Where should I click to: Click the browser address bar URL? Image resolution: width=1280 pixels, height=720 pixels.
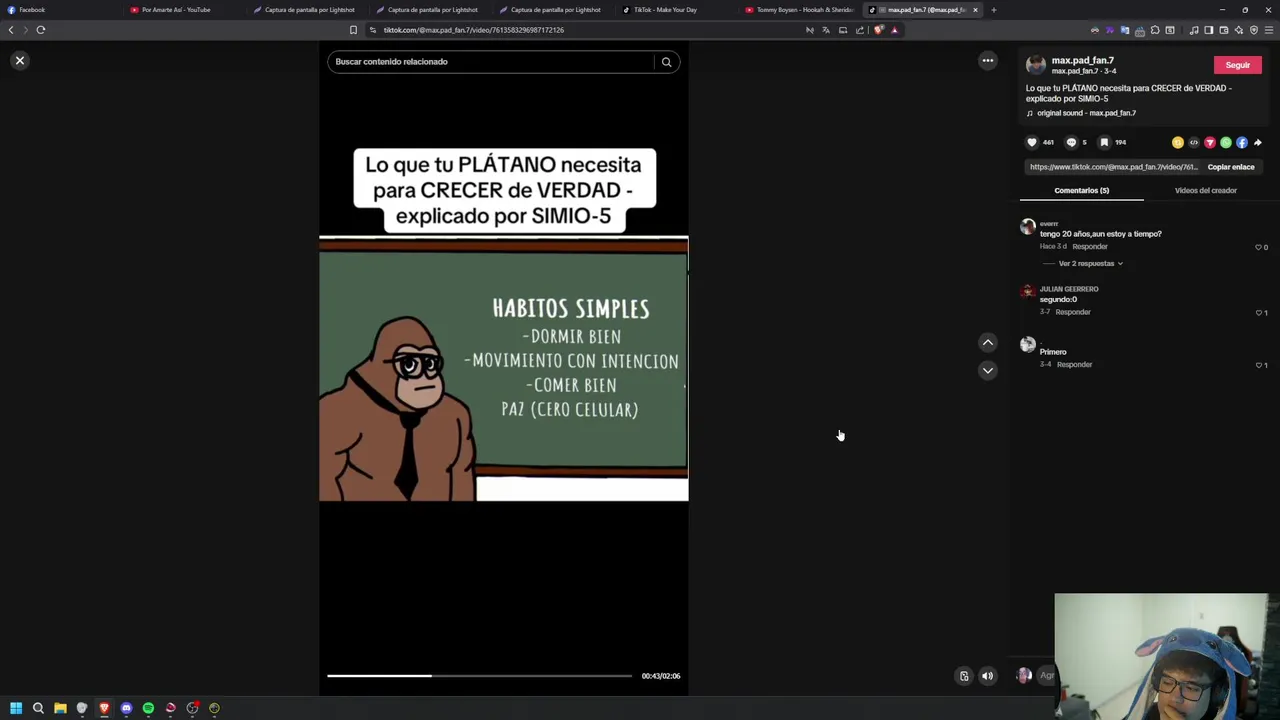tap(474, 30)
